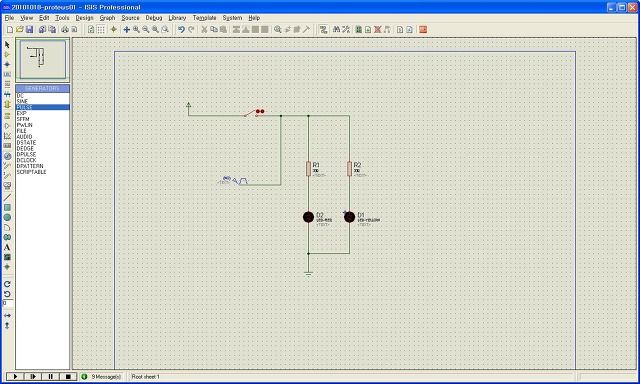Select the 2D circle graphics tool
The image size is (640, 384).
[x=7, y=218]
